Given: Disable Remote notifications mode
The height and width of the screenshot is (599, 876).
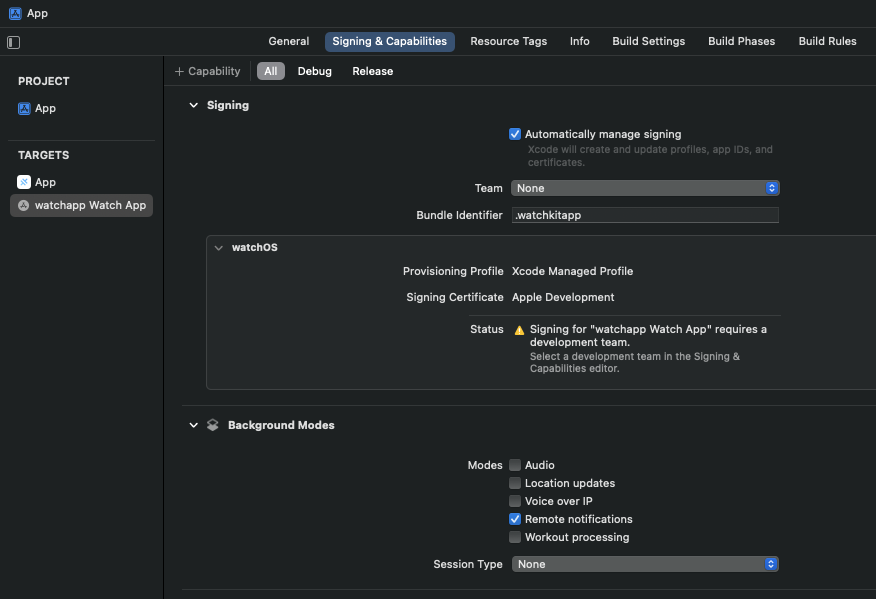Looking at the screenshot, I should pyautogui.click(x=515, y=519).
